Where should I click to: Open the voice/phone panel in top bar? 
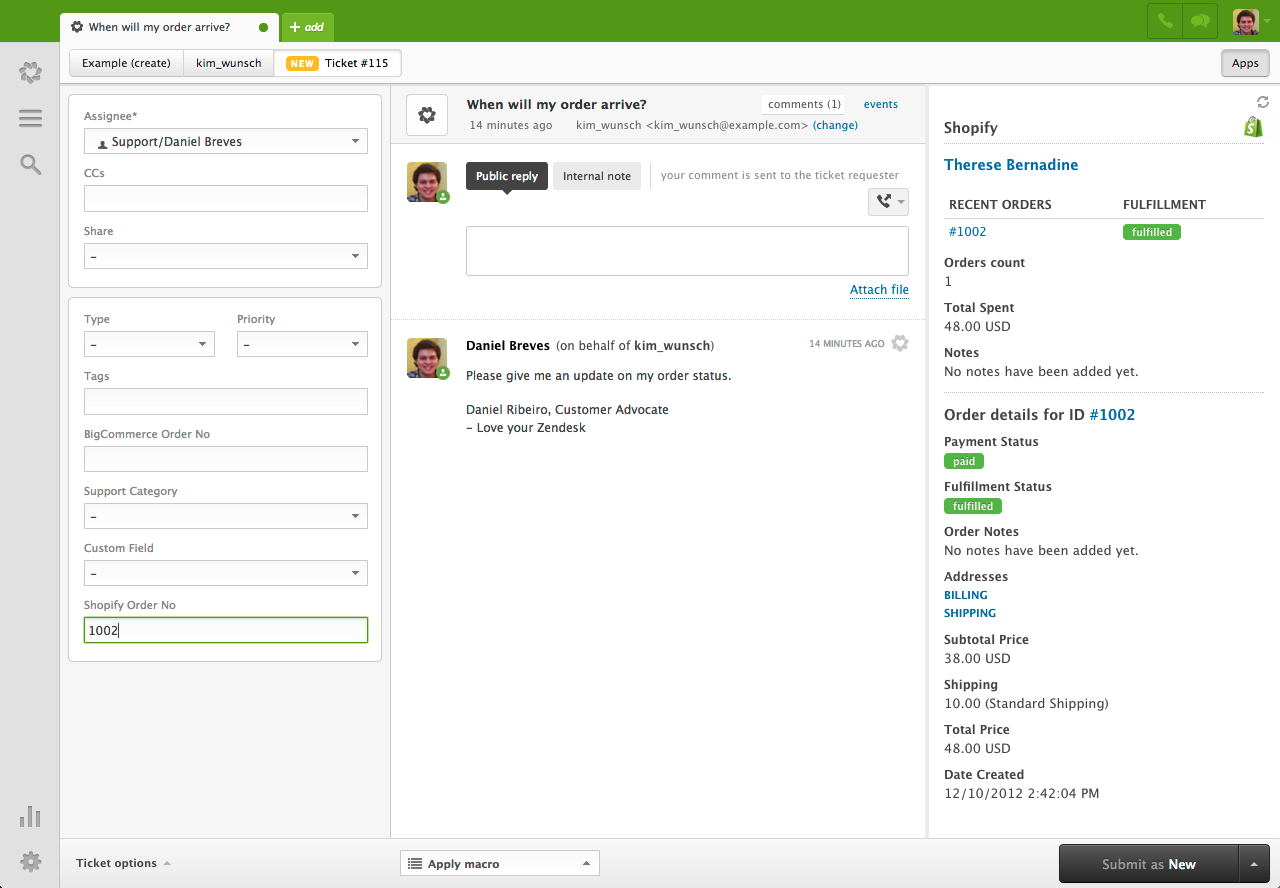point(1163,21)
